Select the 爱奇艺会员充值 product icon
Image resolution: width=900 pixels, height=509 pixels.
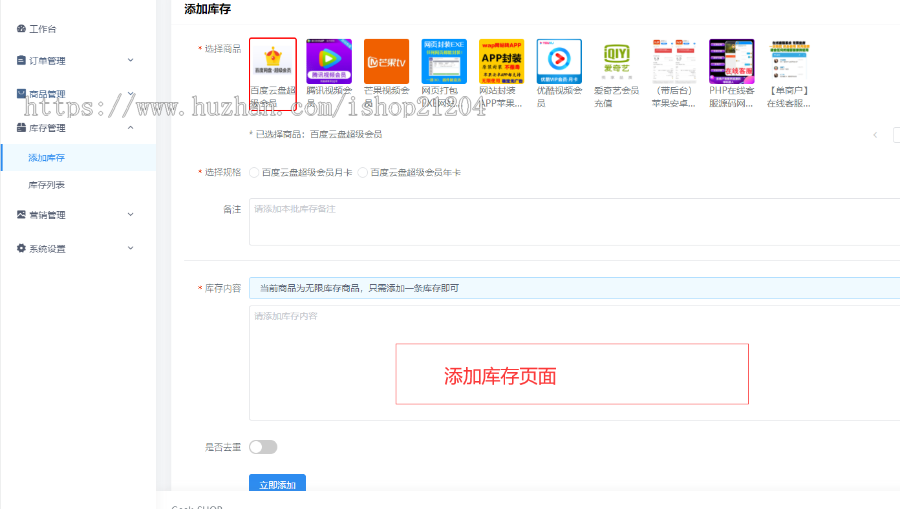[617, 61]
